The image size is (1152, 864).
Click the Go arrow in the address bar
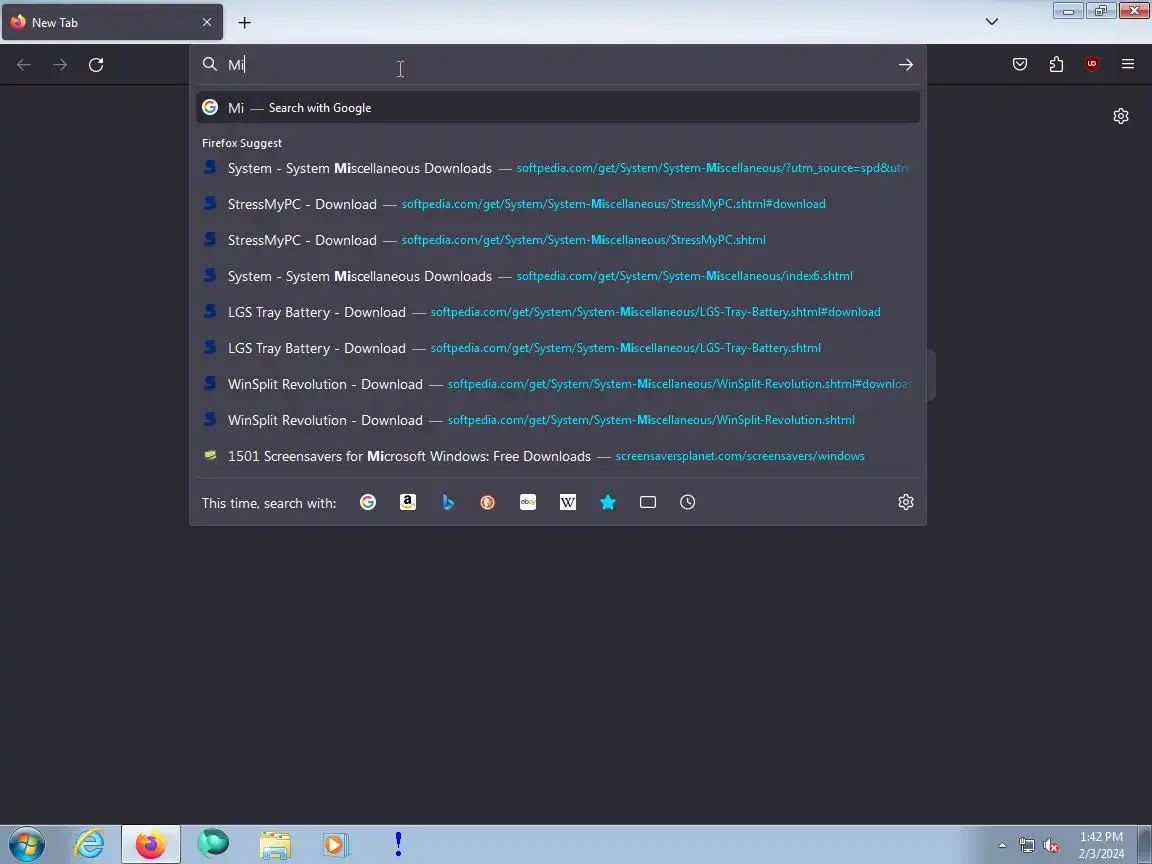(x=905, y=65)
